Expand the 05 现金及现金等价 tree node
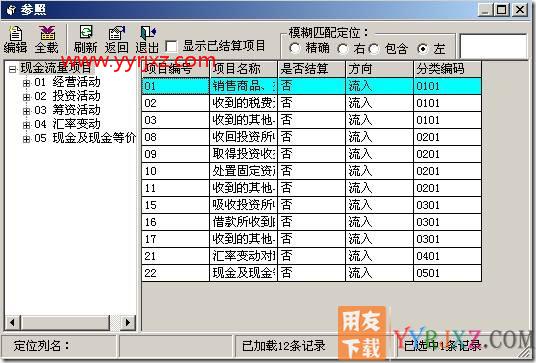The width and height of the screenshot is (536, 363). [26, 139]
